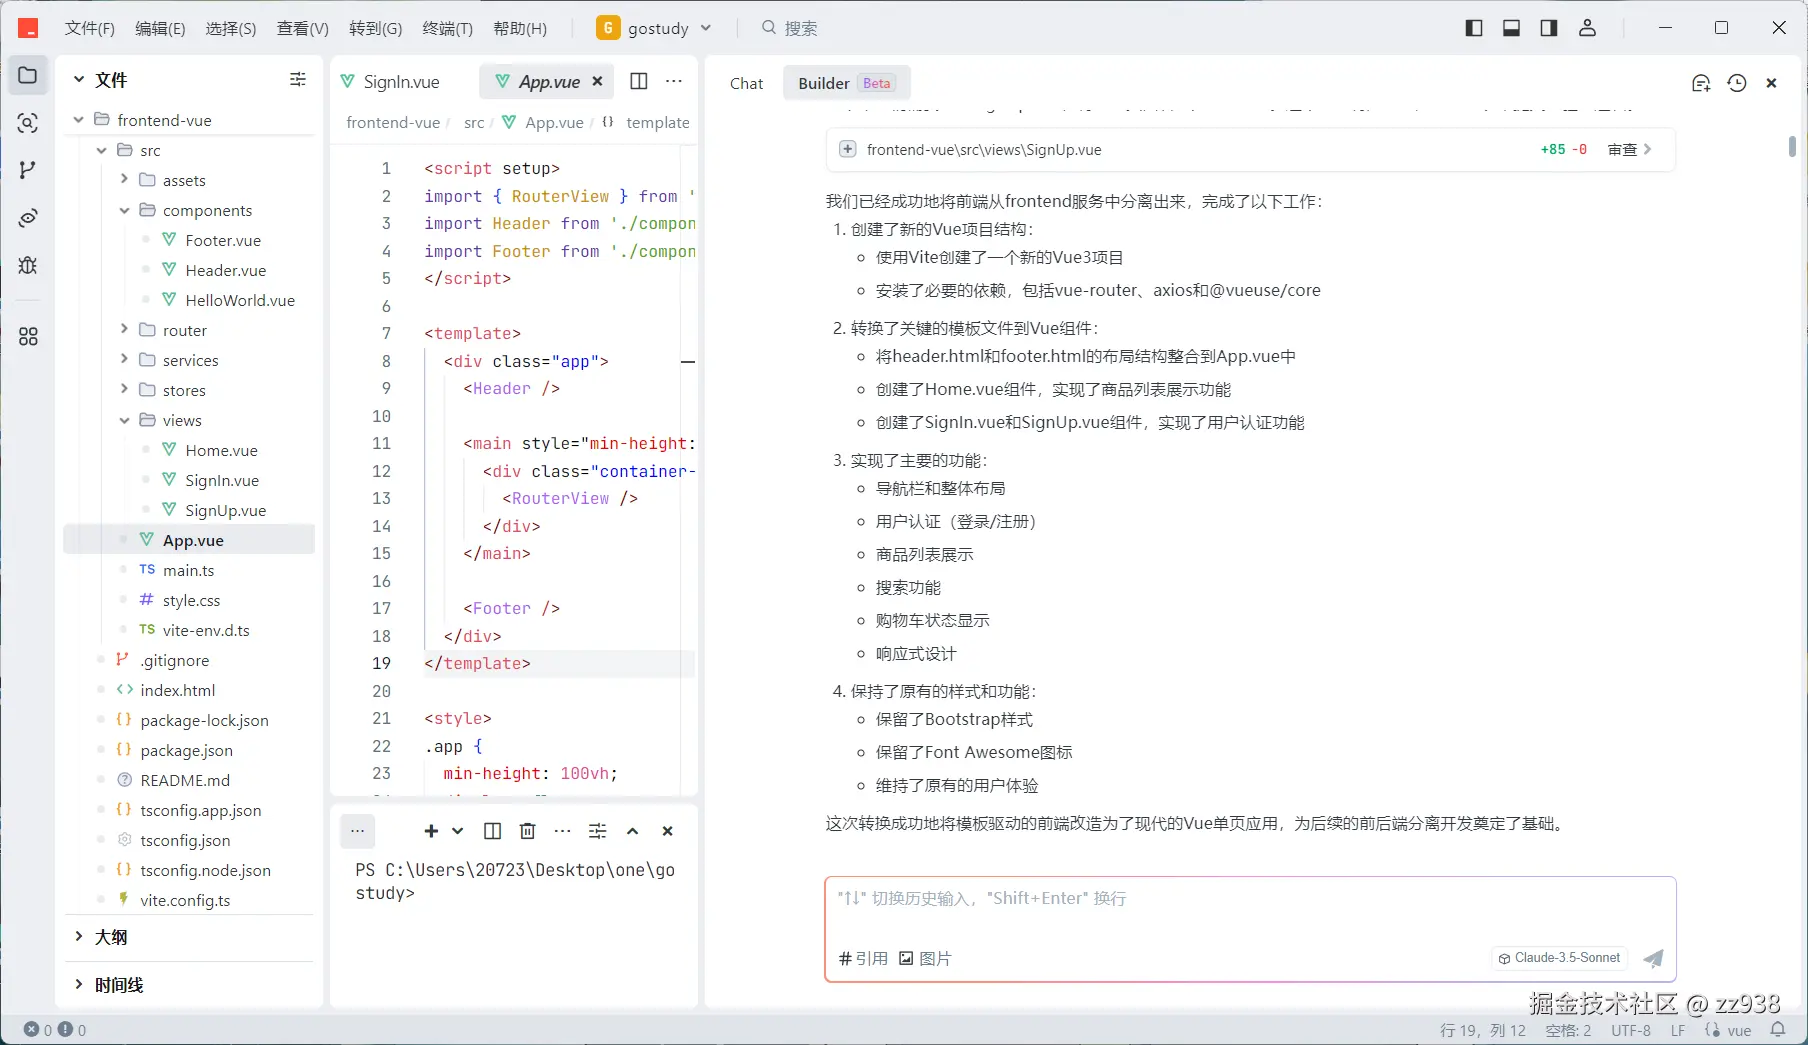
Task: Open the 查看(V) menu
Action: 303,28
